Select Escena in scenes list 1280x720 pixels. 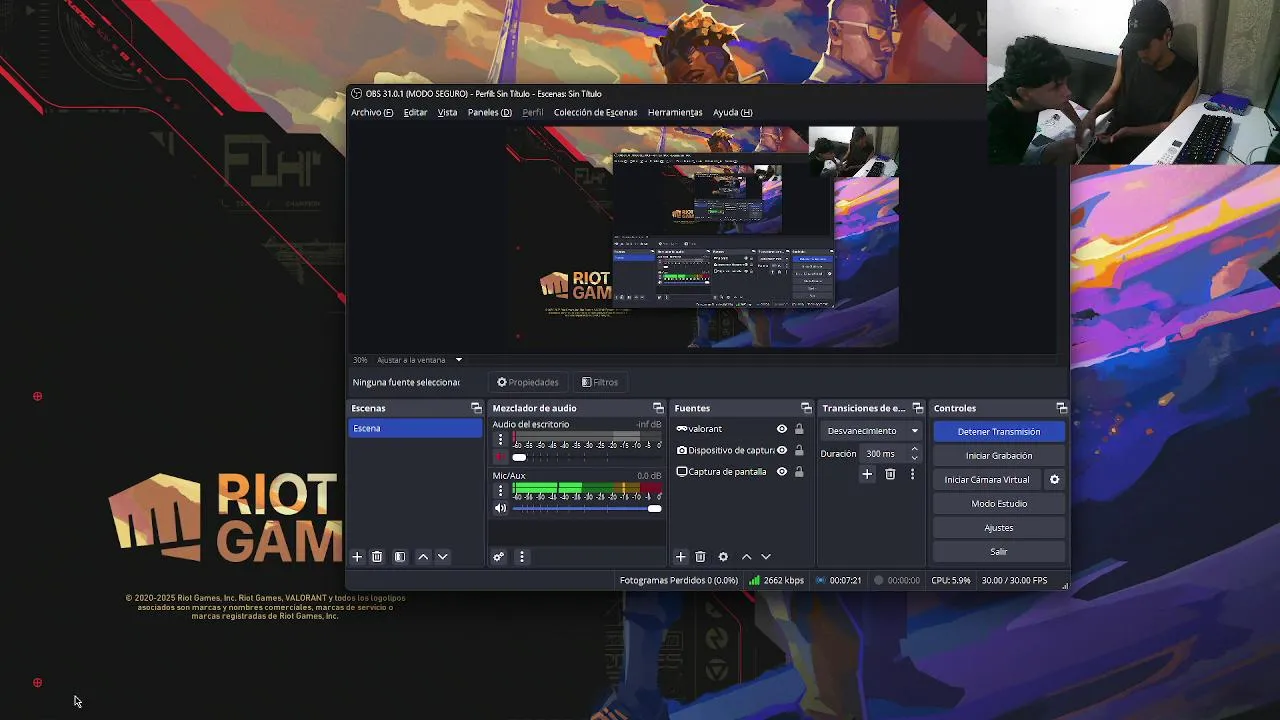[415, 428]
